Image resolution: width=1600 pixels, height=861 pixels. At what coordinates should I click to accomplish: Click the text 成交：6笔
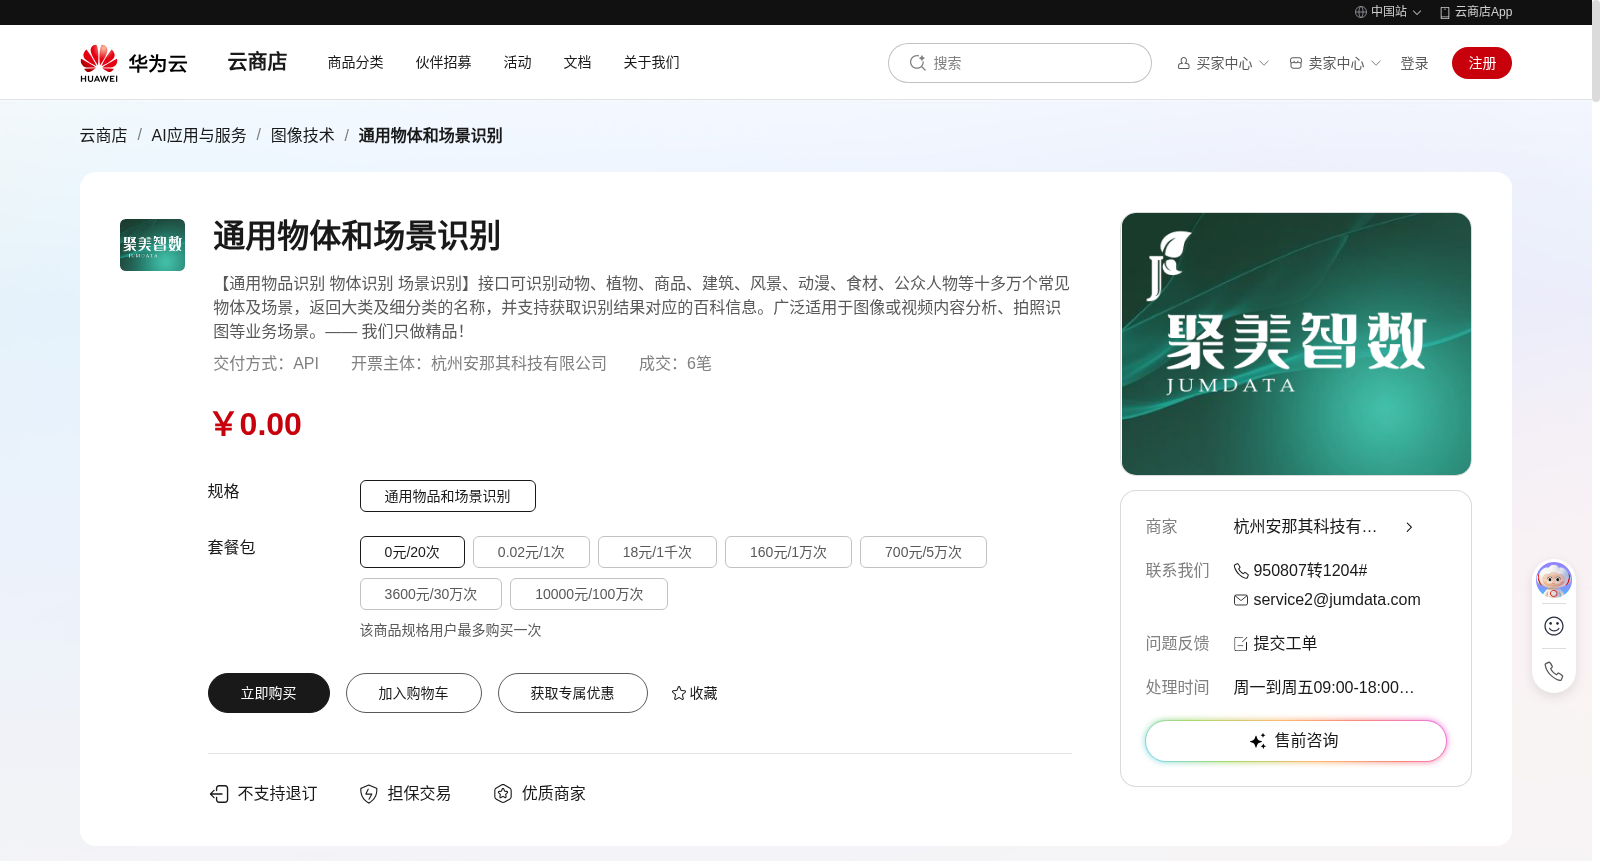click(675, 364)
